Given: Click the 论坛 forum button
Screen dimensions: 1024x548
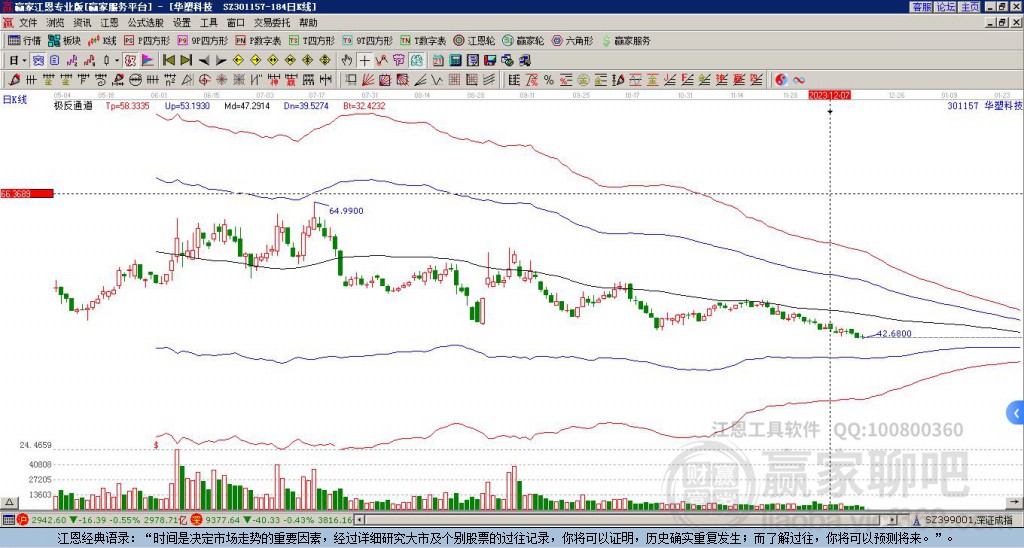Looking at the screenshot, I should coord(946,7).
